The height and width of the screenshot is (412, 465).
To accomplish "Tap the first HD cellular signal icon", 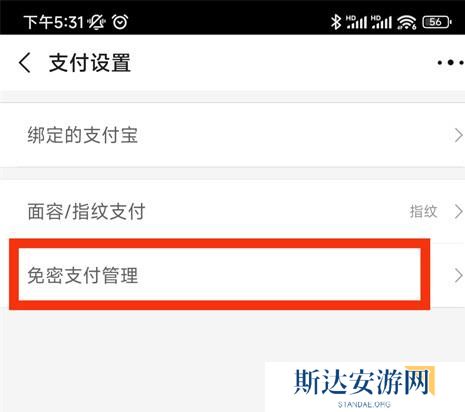I will pyautogui.click(x=356, y=22).
